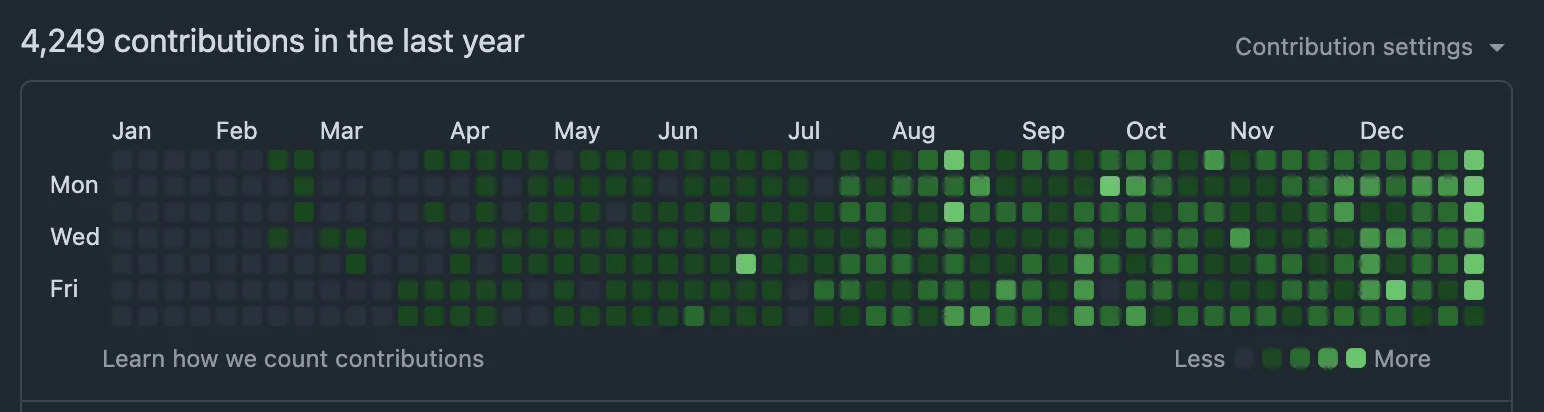Click the darkest green legend swatch
This screenshot has width=1544, height=412.
pos(1272,359)
